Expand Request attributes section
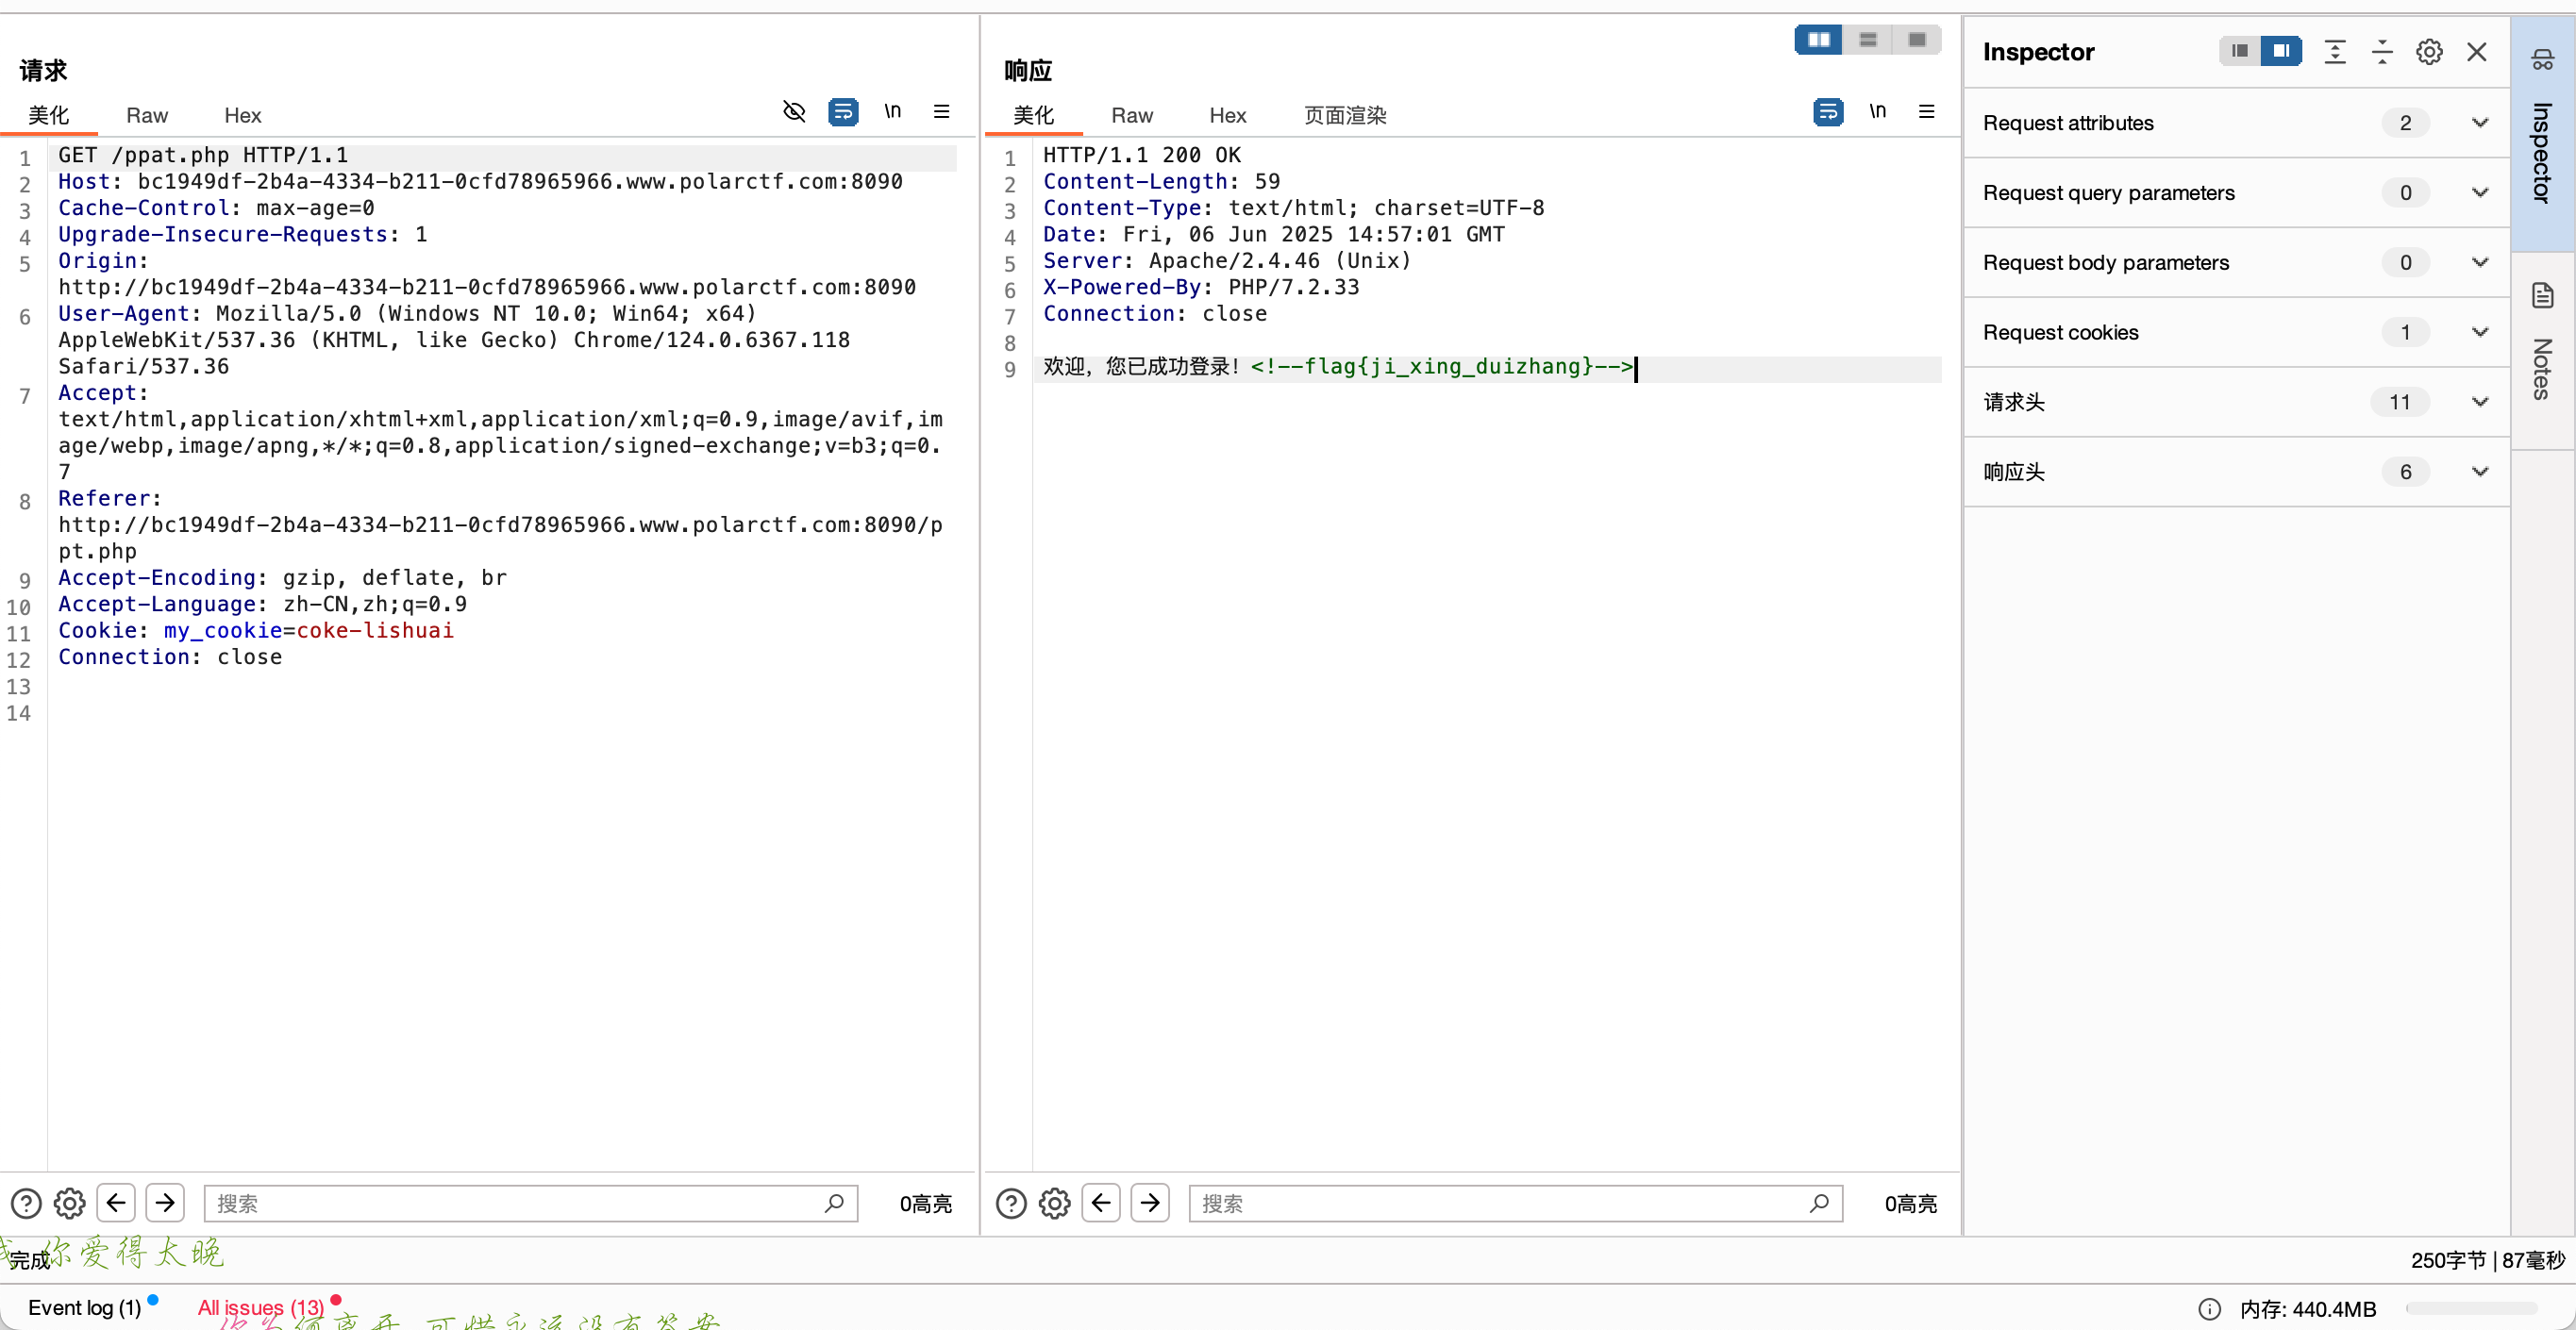Screen dimensions: 2576x1330 (x=2479, y=123)
